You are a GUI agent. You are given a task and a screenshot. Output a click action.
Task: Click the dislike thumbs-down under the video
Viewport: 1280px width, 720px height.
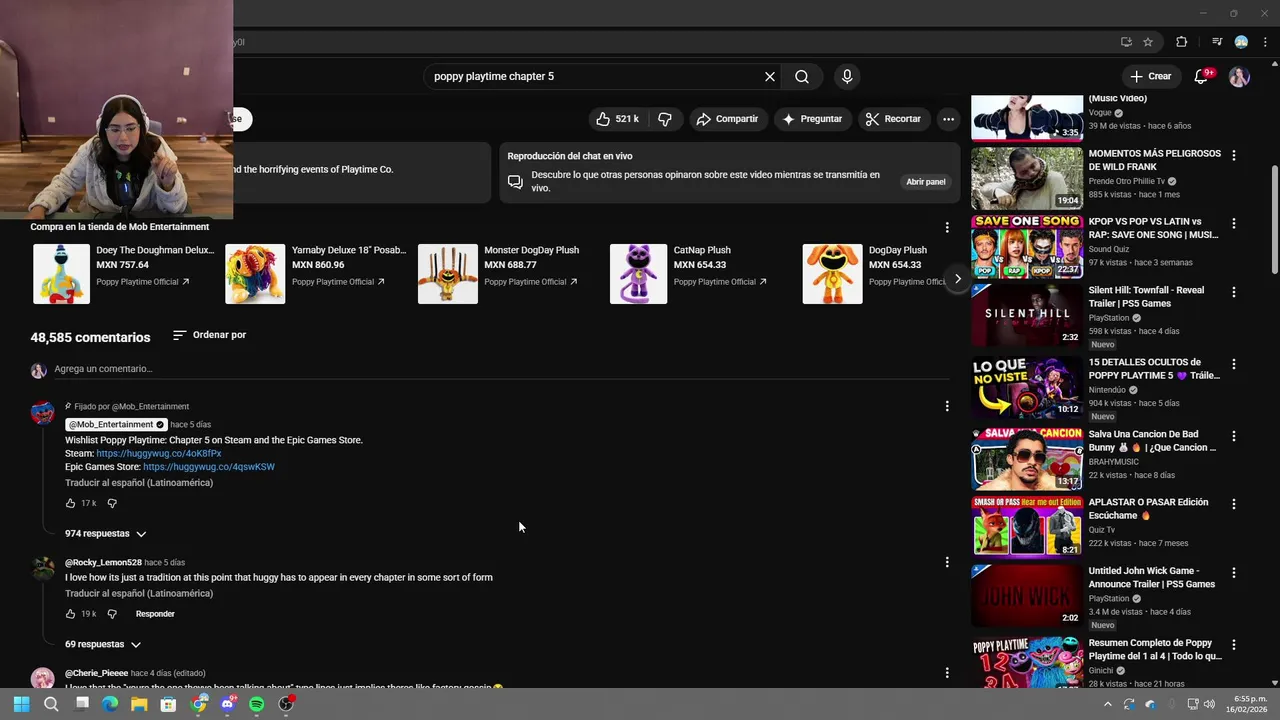click(665, 119)
